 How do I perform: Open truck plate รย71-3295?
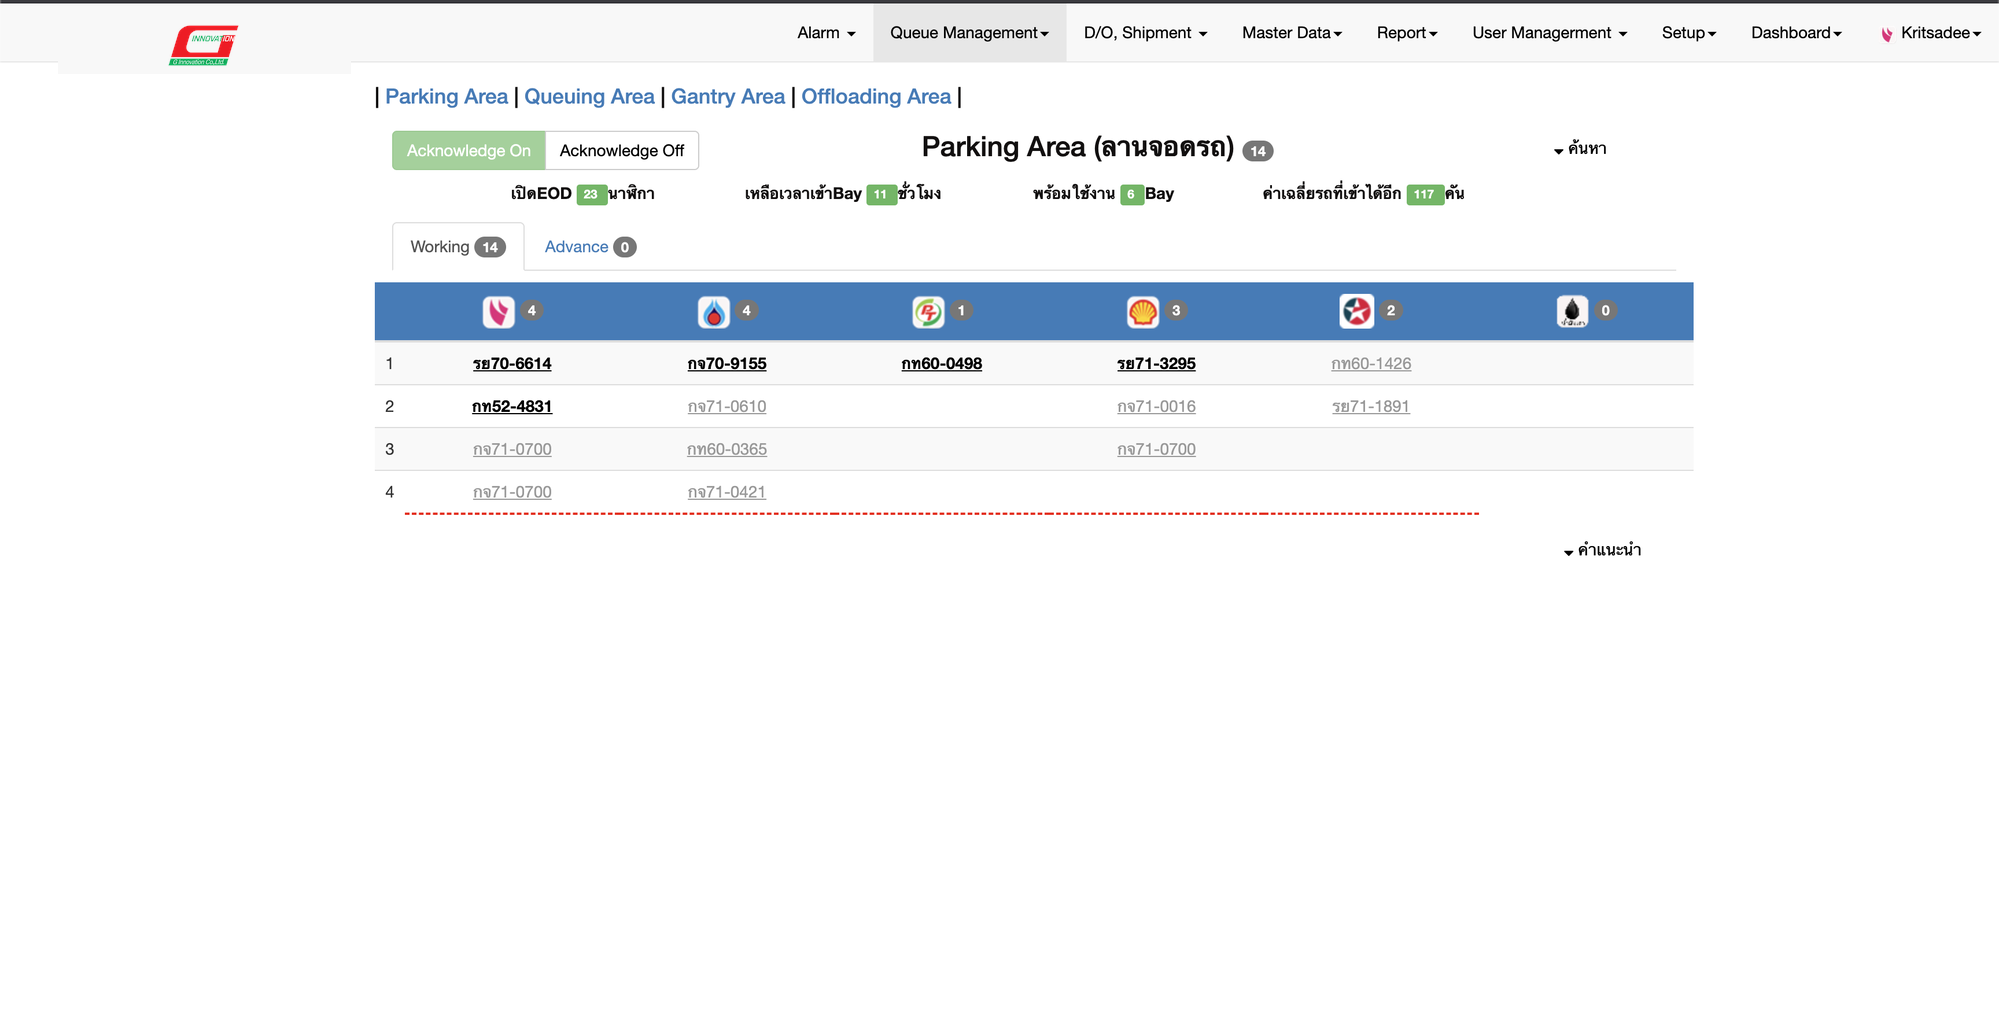[1156, 364]
